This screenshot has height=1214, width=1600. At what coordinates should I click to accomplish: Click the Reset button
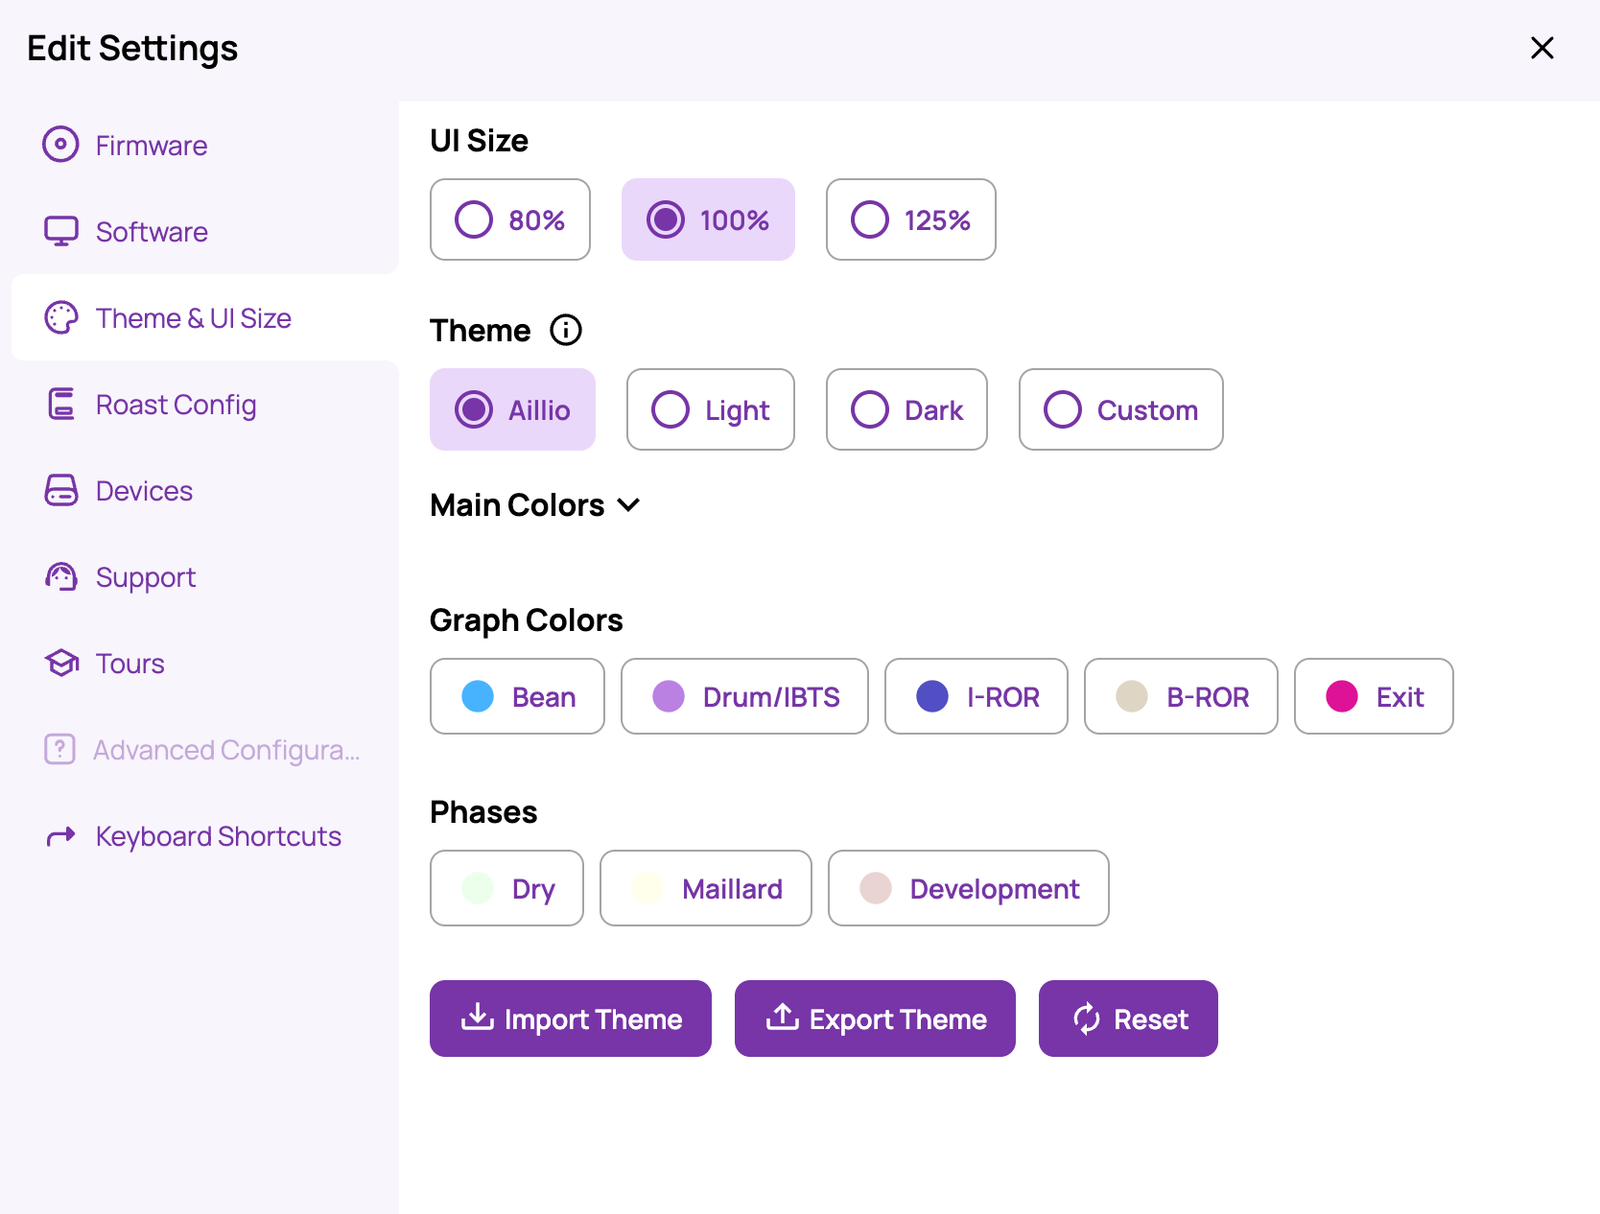(1128, 1019)
